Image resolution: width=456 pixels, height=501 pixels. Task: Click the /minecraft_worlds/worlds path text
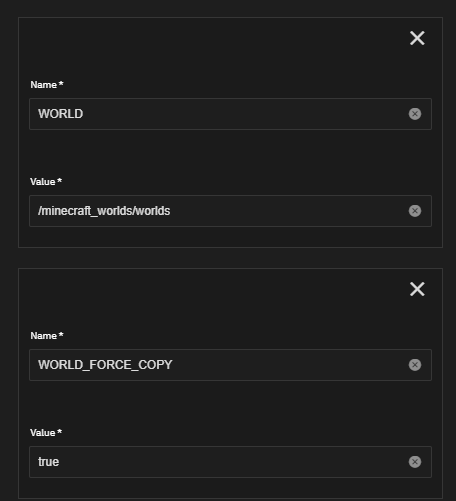click(104, 211)
